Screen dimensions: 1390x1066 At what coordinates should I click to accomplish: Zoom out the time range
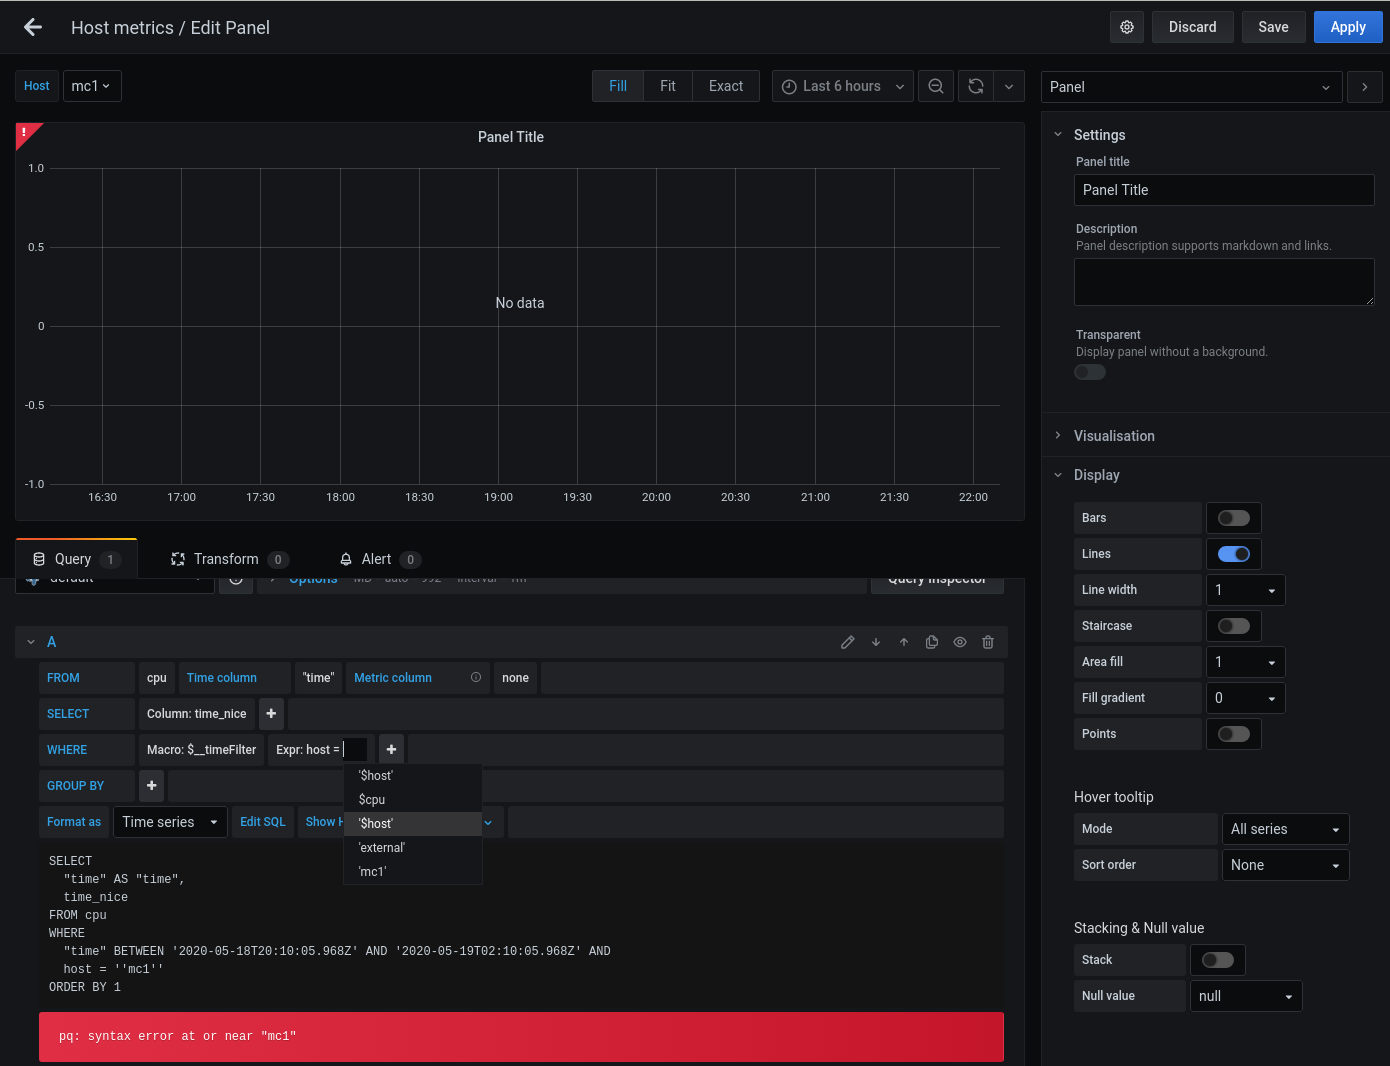936,86
